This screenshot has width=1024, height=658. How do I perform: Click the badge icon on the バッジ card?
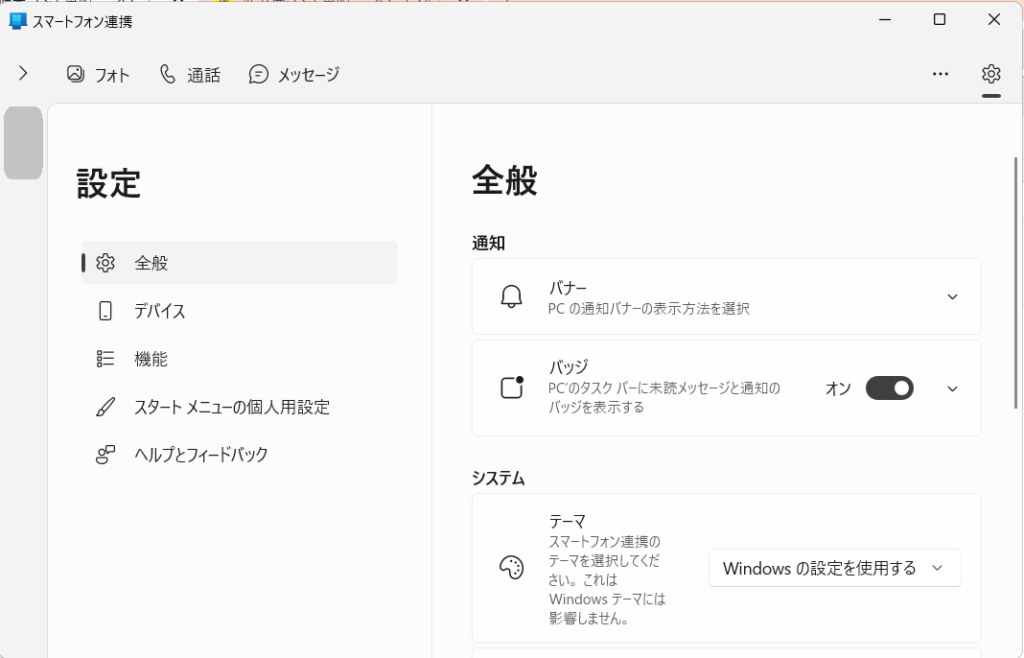click(513, 387)
